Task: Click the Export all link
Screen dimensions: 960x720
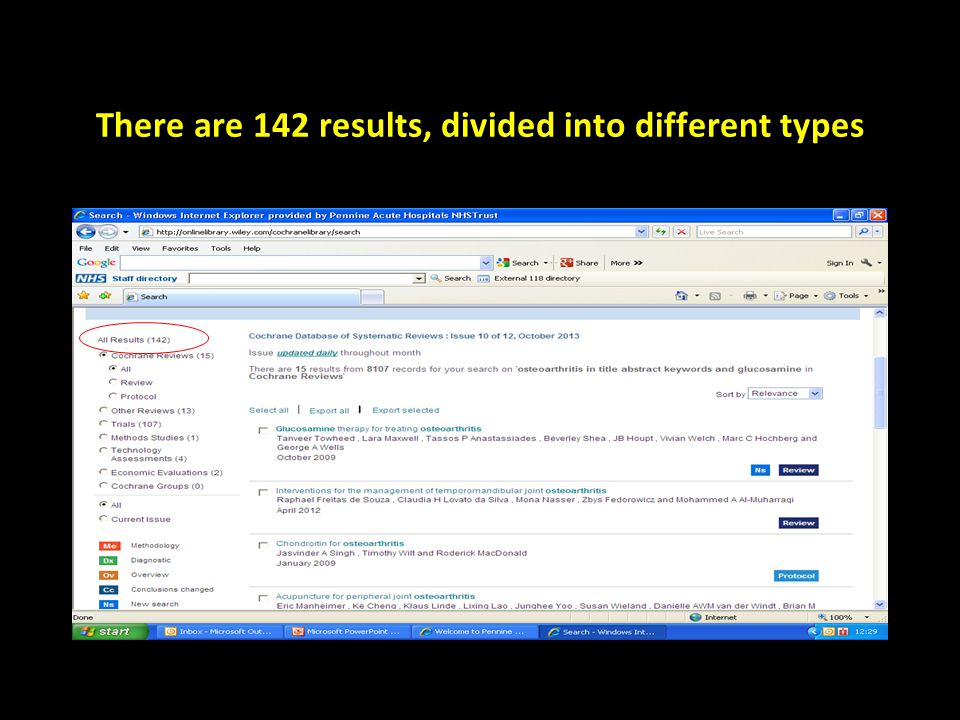Action: tap(329, 410)
